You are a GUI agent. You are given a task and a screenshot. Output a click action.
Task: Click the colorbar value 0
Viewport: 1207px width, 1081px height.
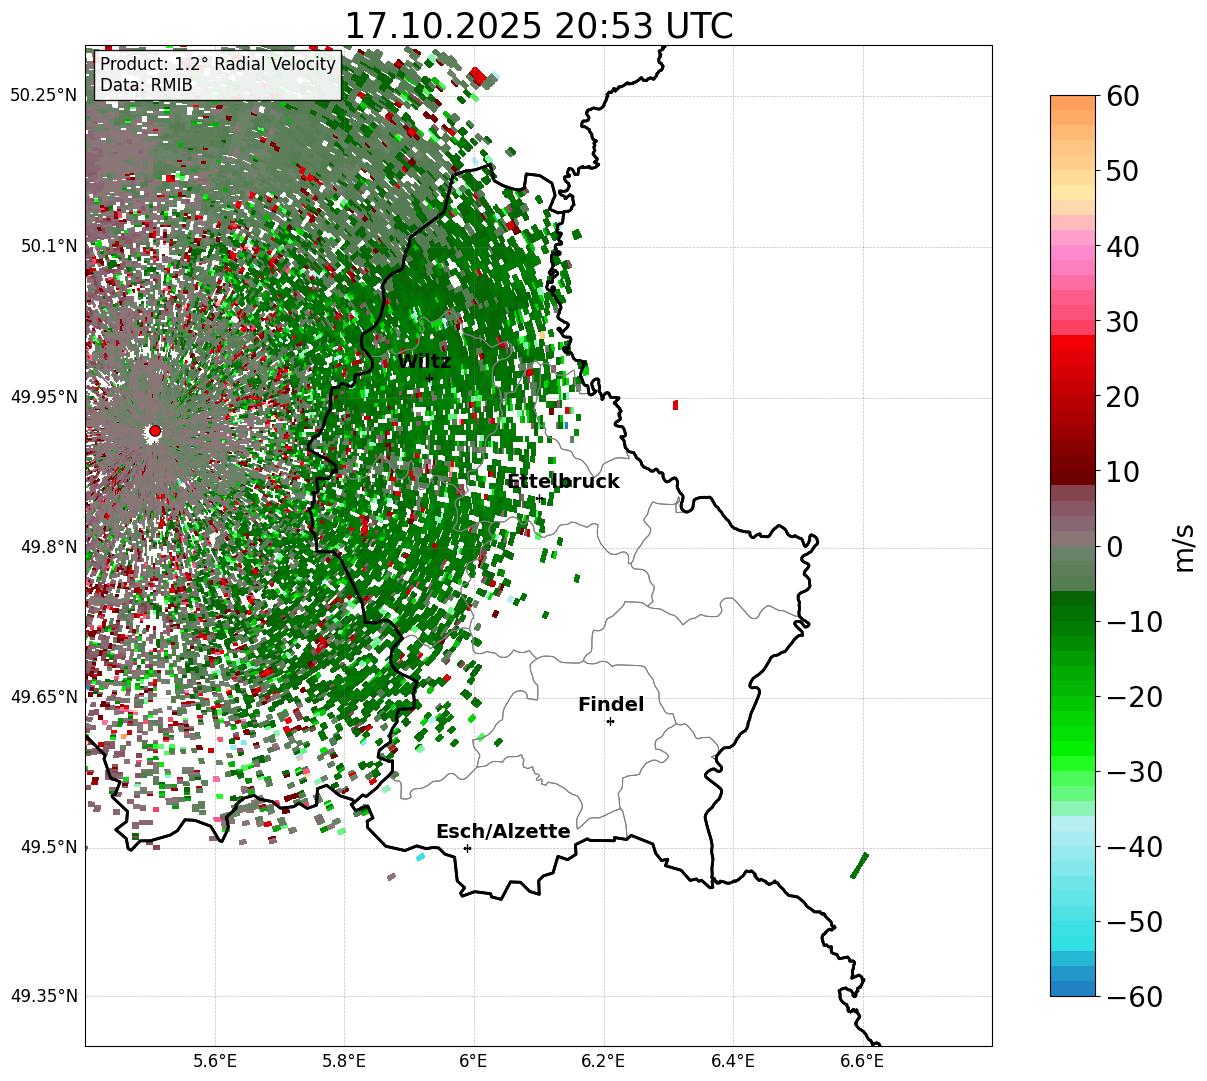point(1113,546)
